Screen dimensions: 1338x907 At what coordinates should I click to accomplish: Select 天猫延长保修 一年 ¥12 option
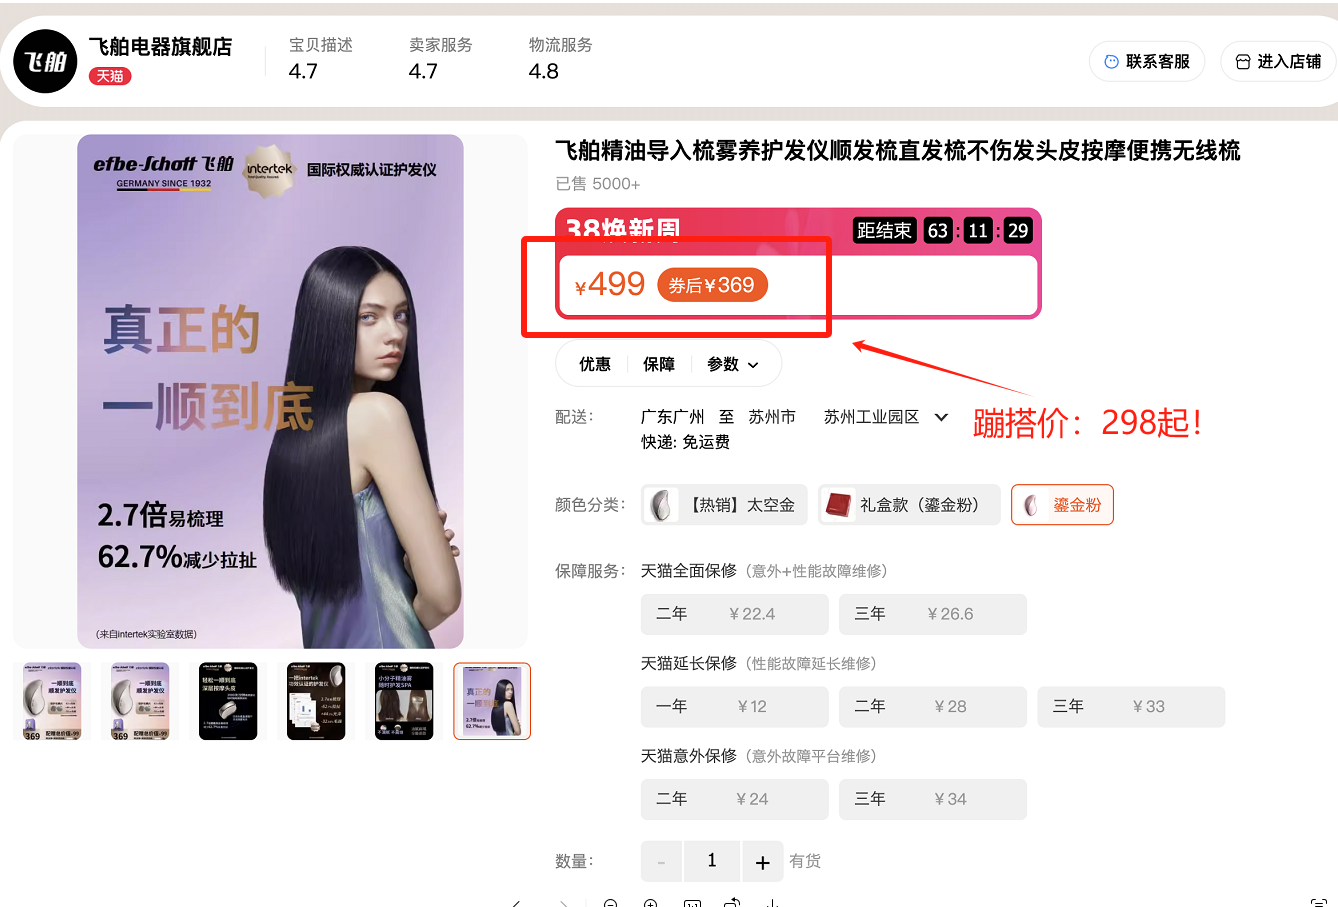point(734,707)
